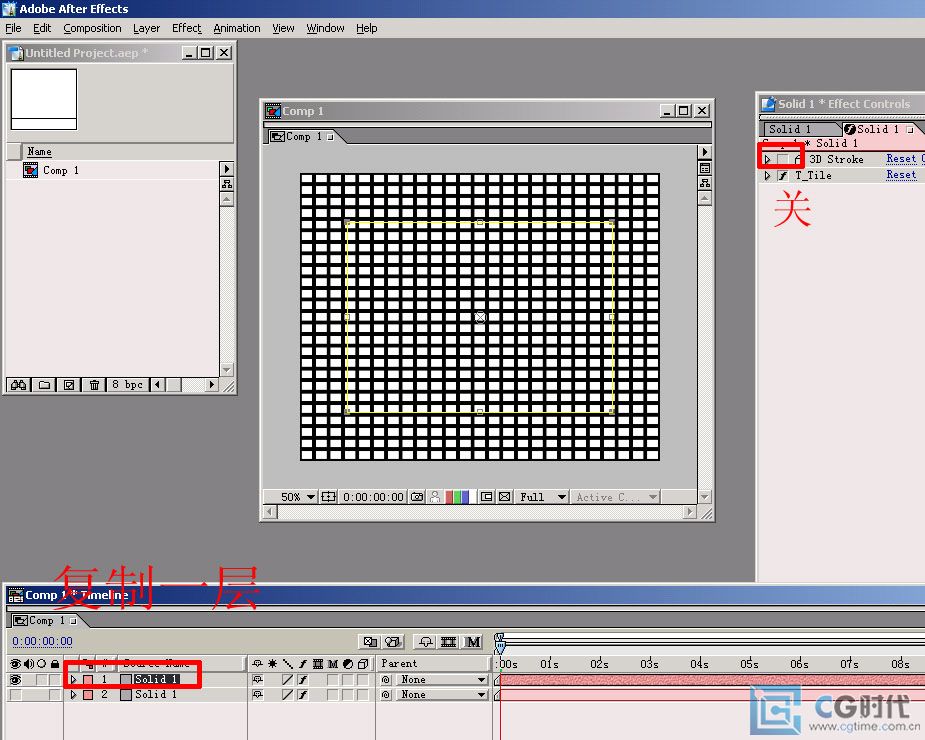925x740 pixels.
Task: Click the 8 bpc color depth button
Action: [127, 385]
